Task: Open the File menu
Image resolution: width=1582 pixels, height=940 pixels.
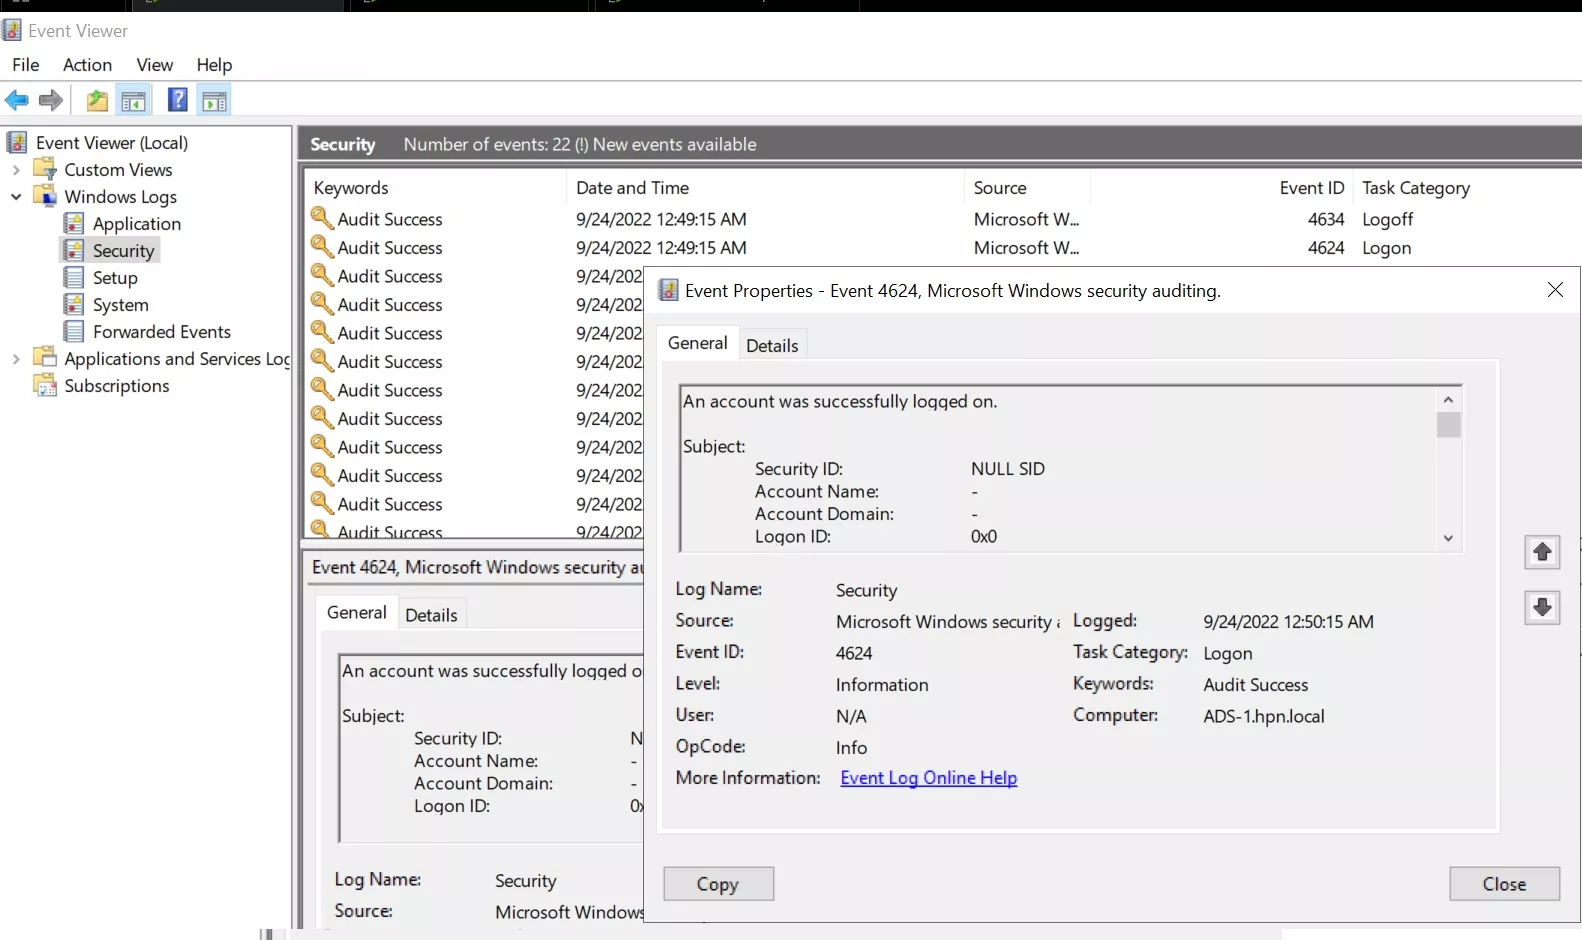Action: (26, 65)
